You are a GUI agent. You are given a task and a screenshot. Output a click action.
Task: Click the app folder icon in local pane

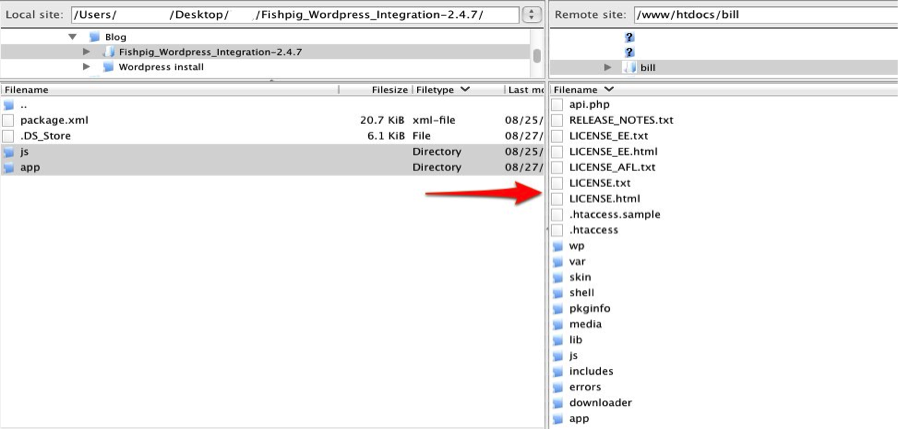pos(9,168)
